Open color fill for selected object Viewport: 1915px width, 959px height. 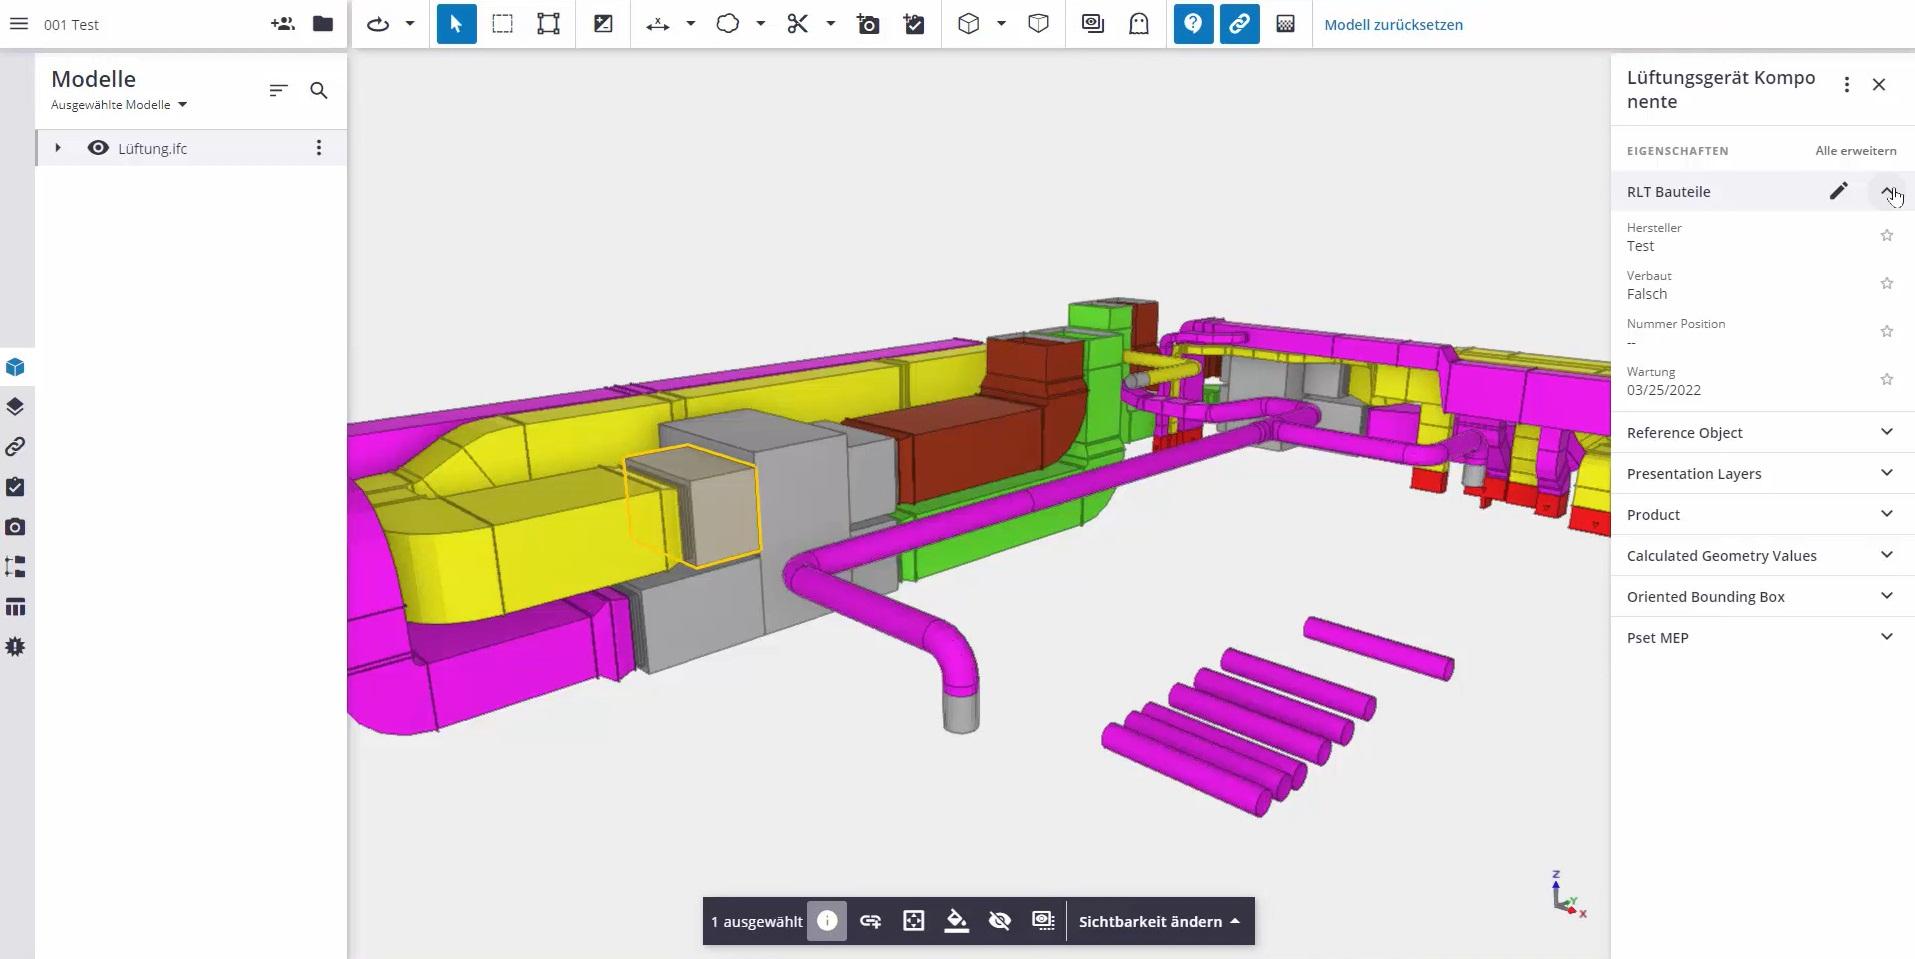coord(956,921)
